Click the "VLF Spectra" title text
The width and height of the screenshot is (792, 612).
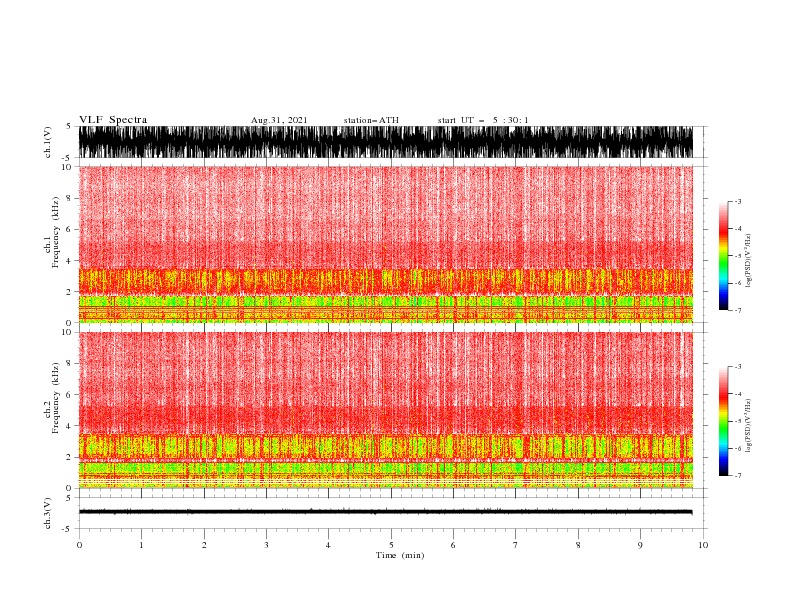pyautogui.click(x=113, y=120)
